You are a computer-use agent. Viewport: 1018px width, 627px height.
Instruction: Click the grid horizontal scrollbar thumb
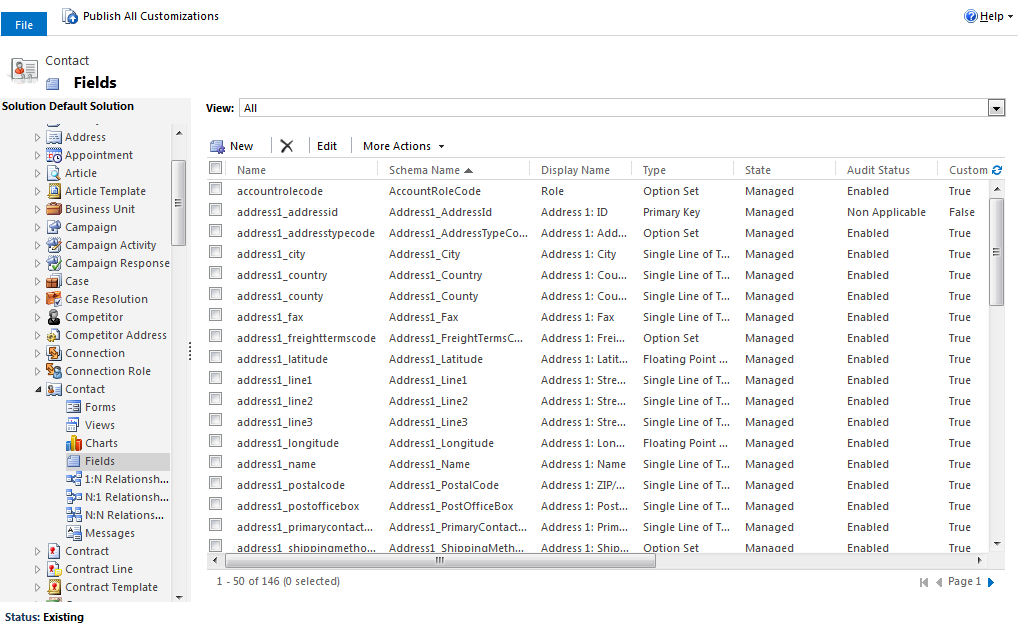point(439,561)
